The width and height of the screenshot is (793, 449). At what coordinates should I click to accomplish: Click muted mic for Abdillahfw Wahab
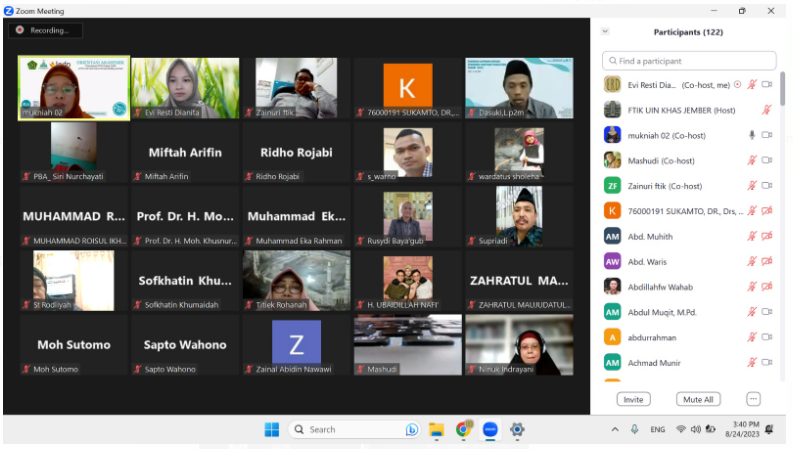[752, 287]
